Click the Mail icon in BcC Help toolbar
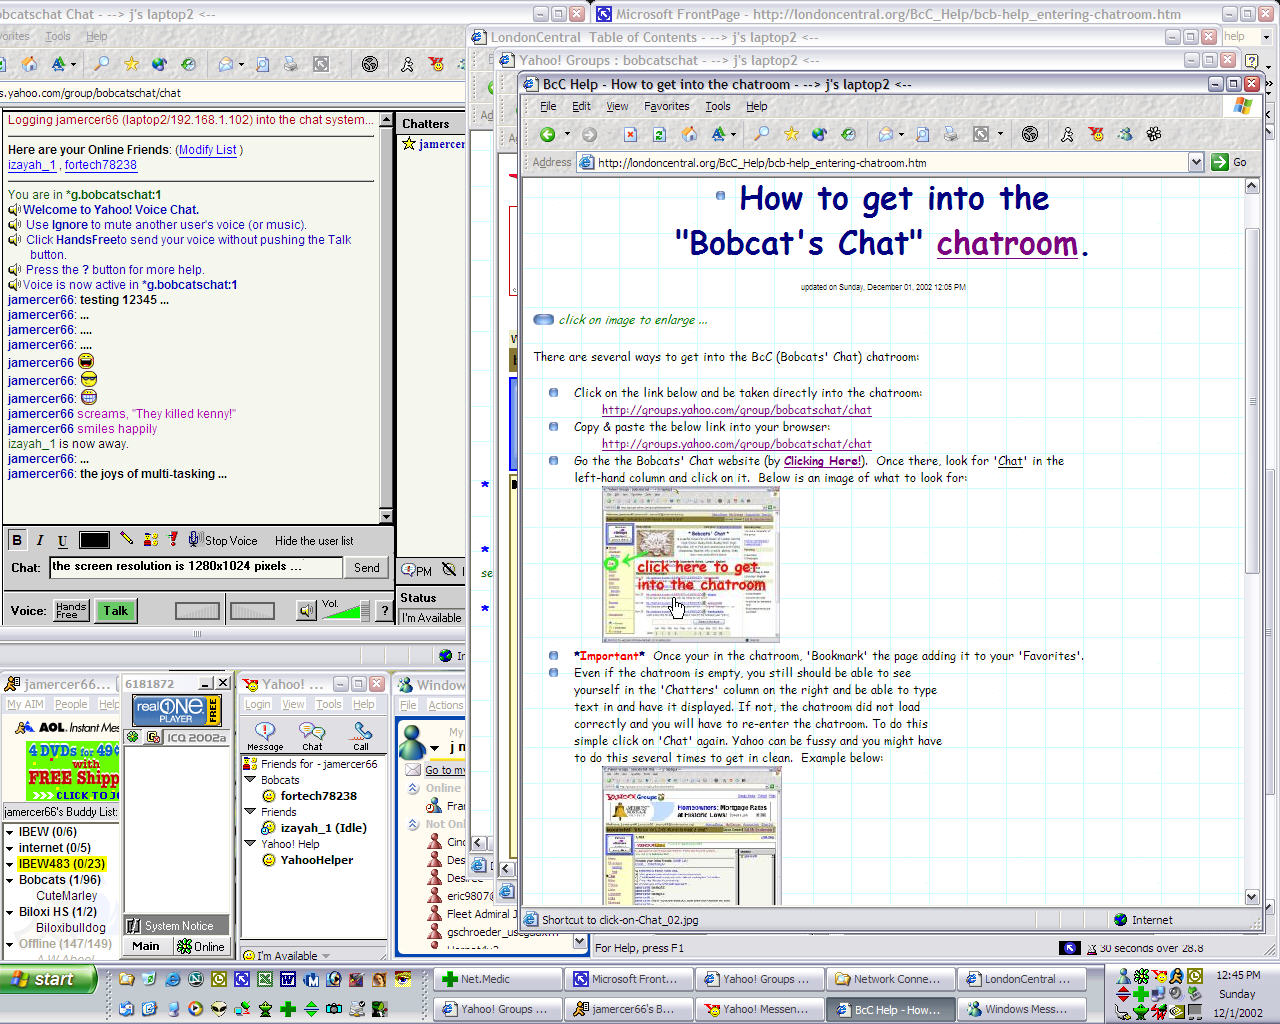The image size is (1280, 1024). coord(886,134)
